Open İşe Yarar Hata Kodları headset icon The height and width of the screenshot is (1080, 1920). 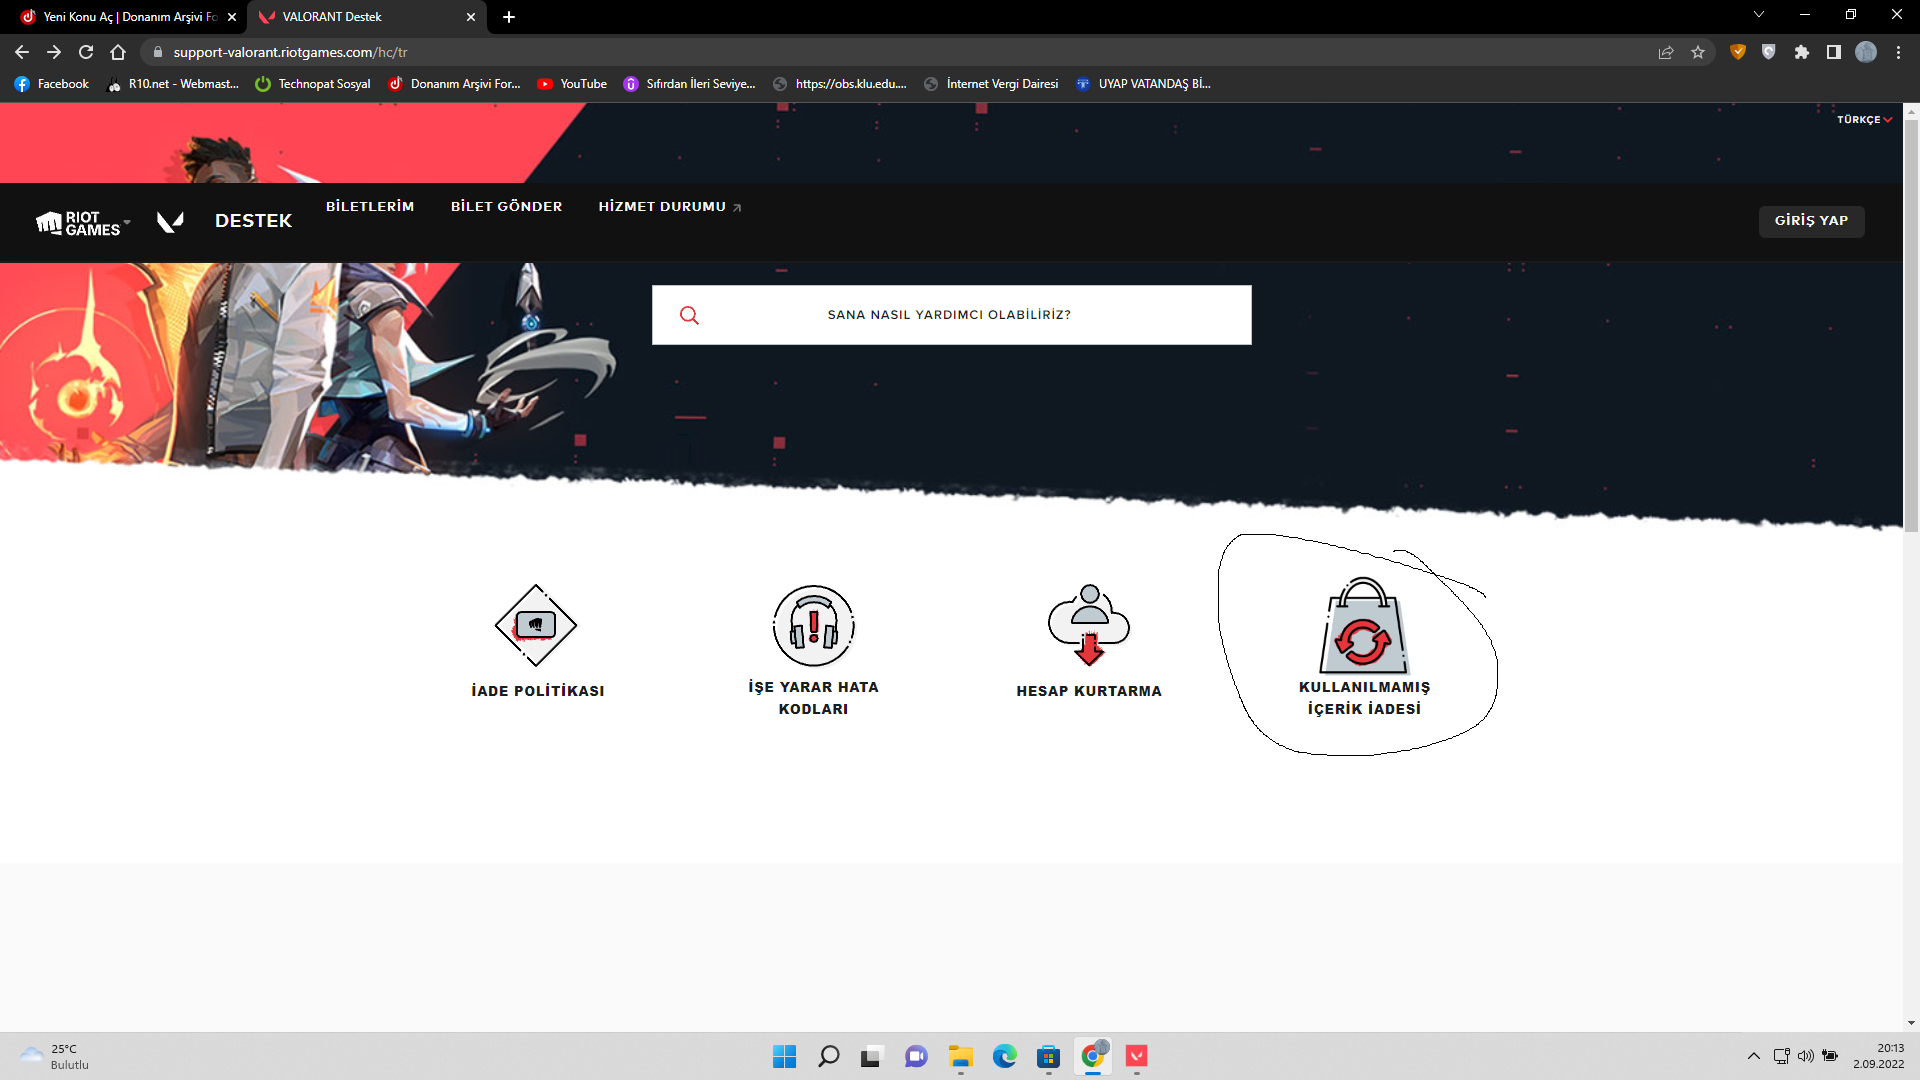tap(813, 626)
